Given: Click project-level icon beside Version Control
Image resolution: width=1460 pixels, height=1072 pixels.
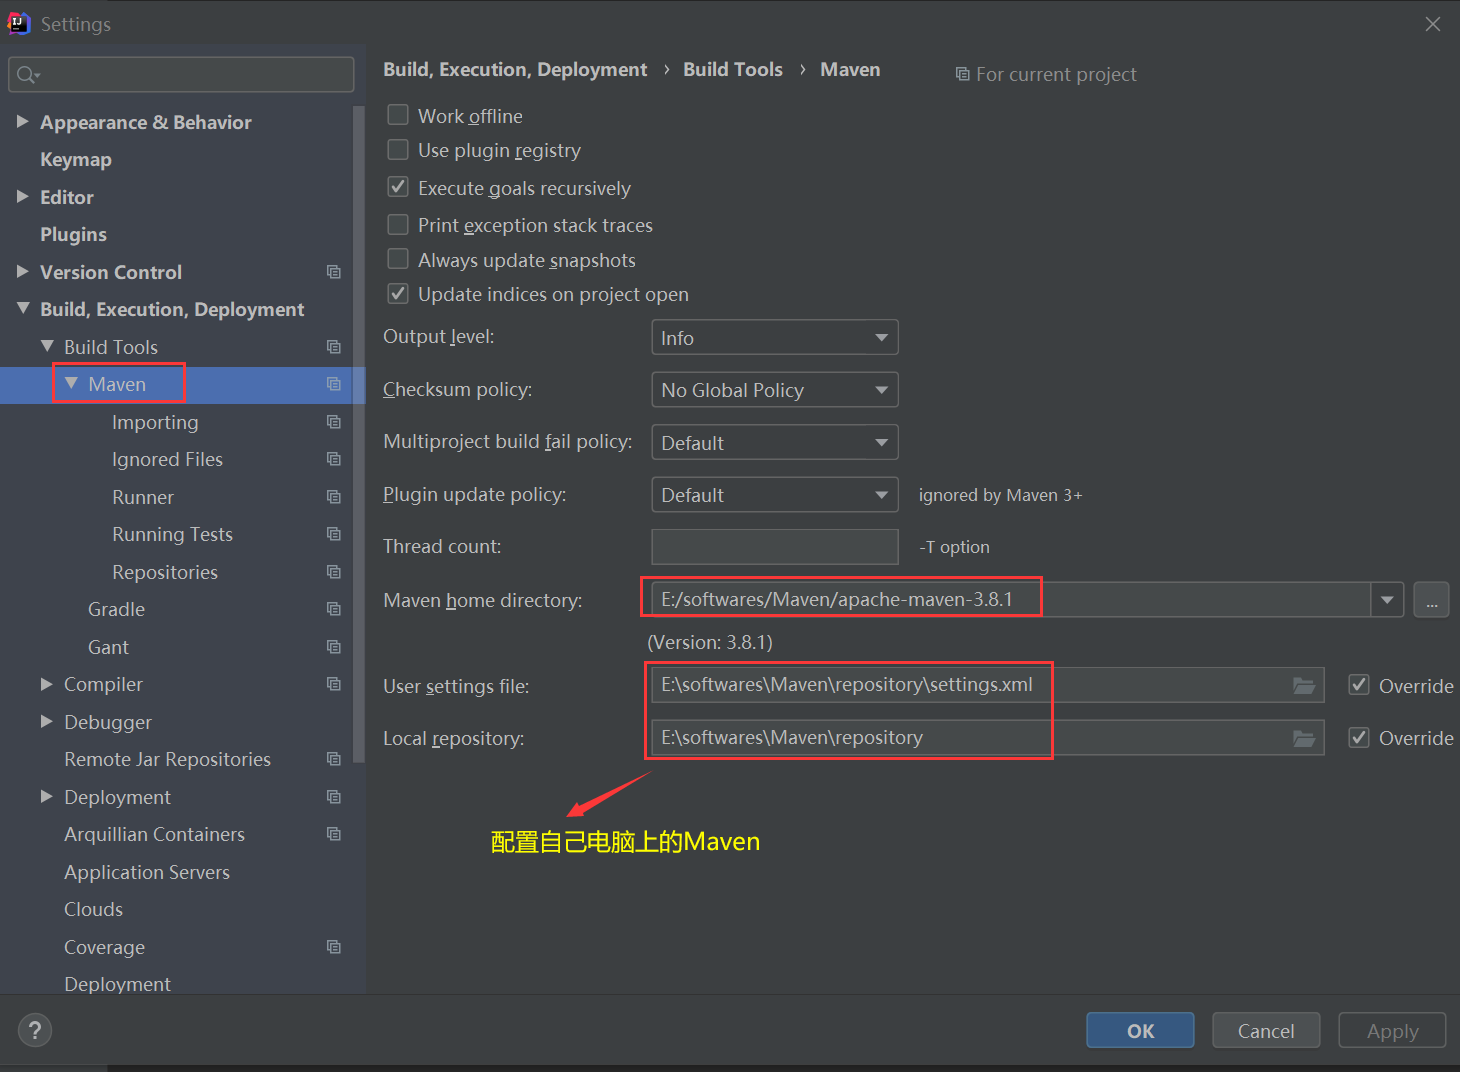Looking at the screenshot, I should 334,272.
